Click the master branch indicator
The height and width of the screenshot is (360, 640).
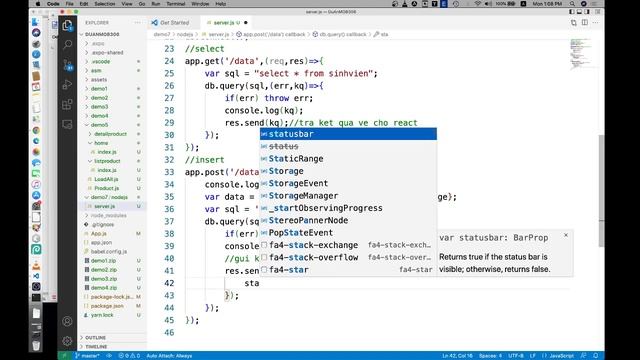pyautogui.click(x=87, y=356)
